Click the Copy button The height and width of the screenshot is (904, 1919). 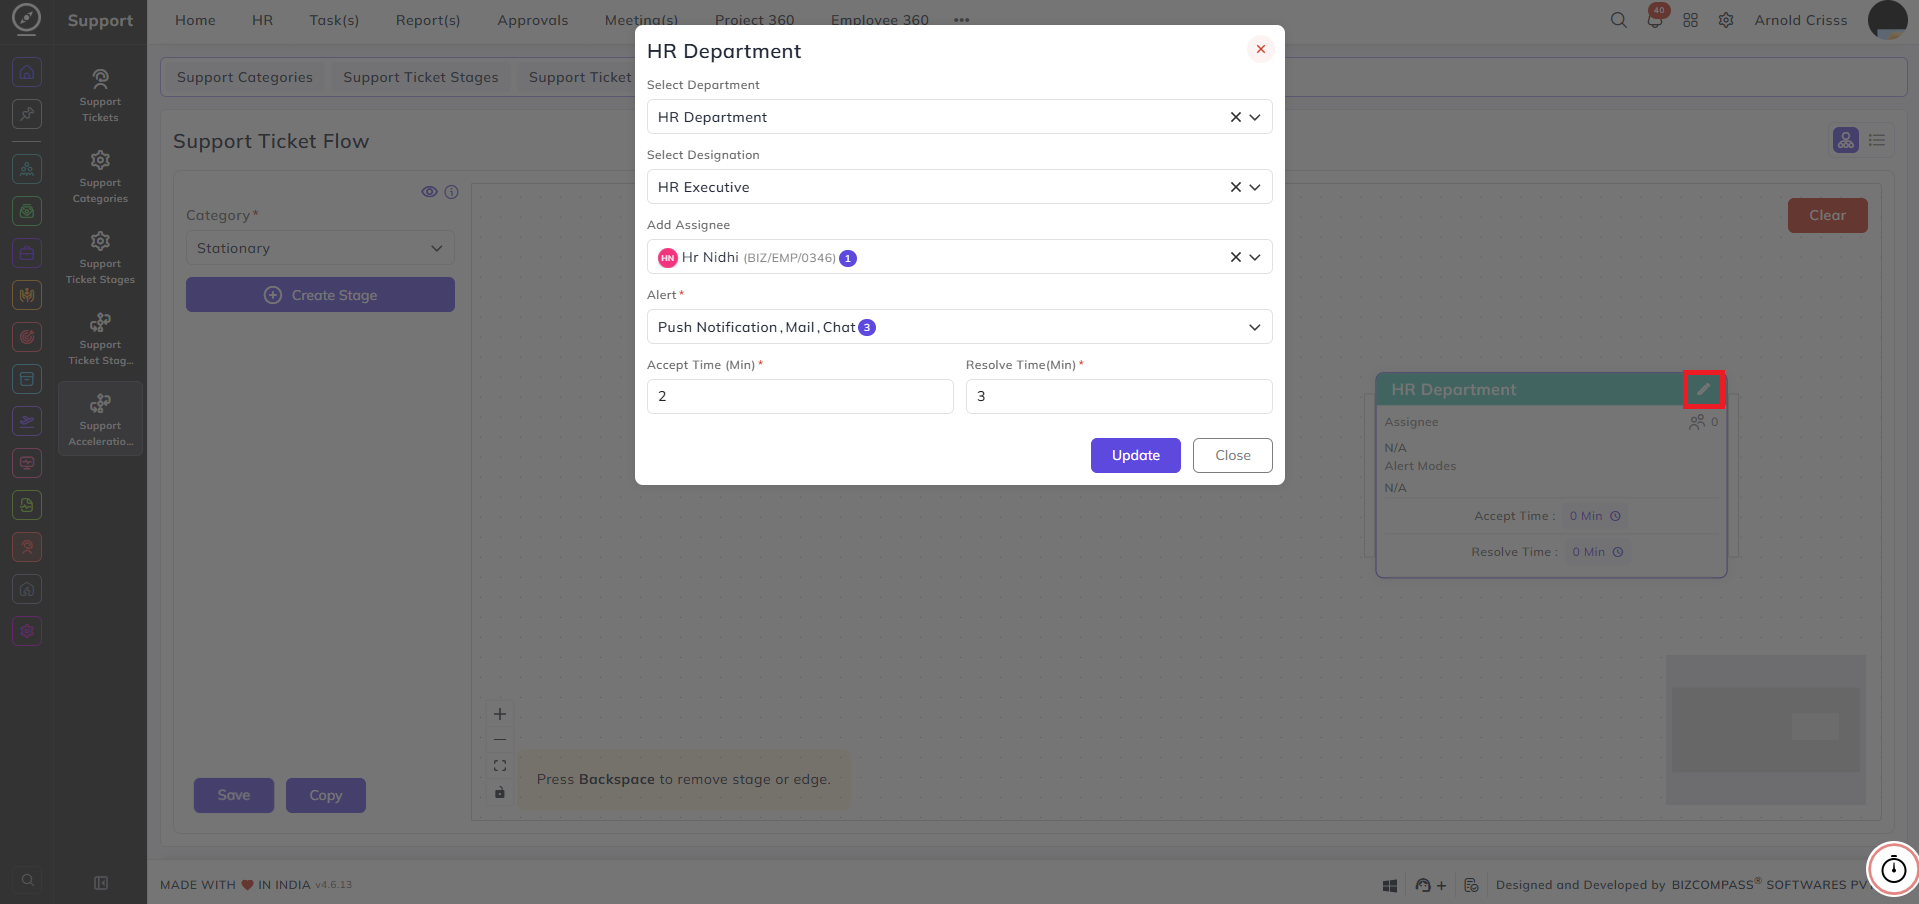(x=326, y=795)
